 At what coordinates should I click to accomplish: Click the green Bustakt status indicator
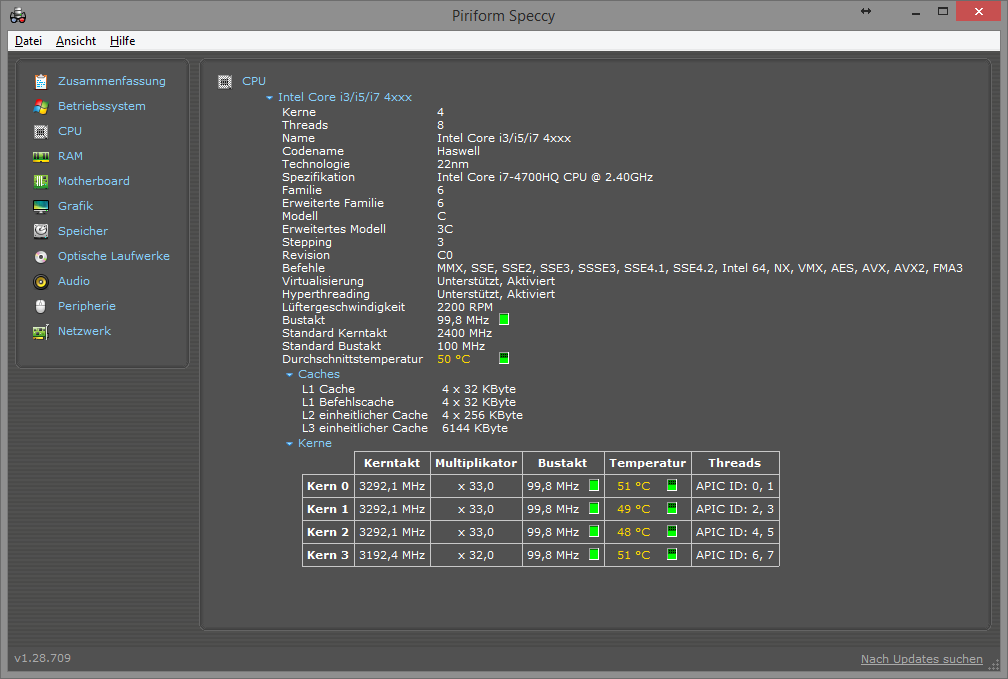(504, 320)
